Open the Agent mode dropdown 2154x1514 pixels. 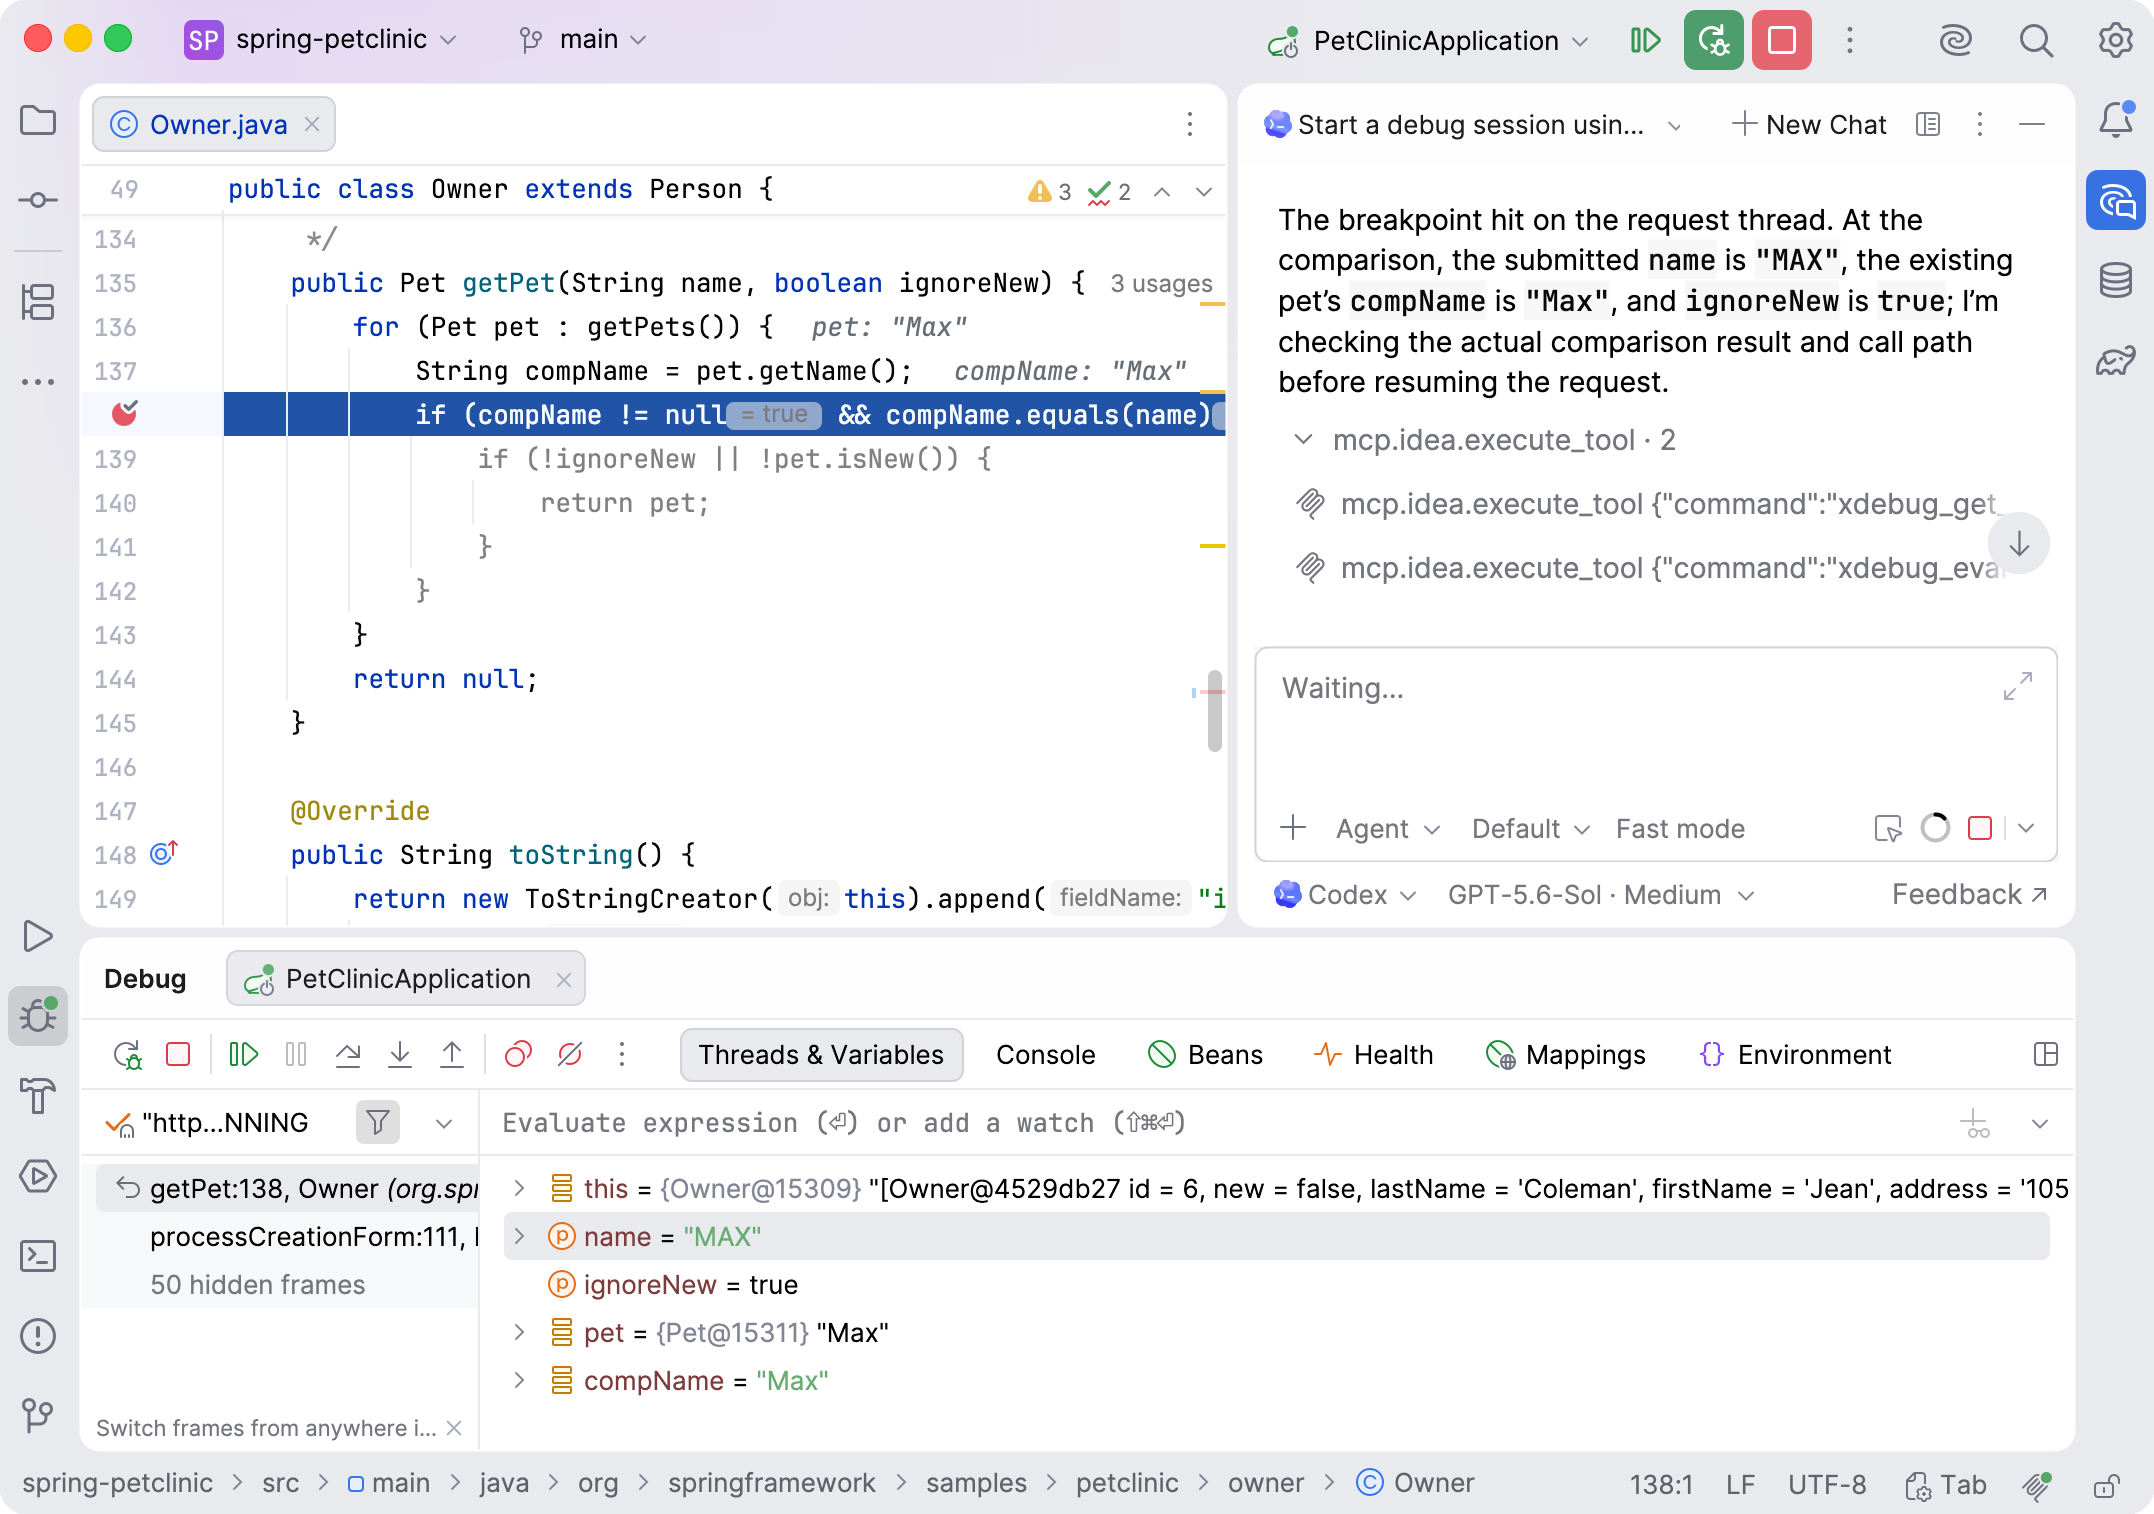pos(1388,829)
